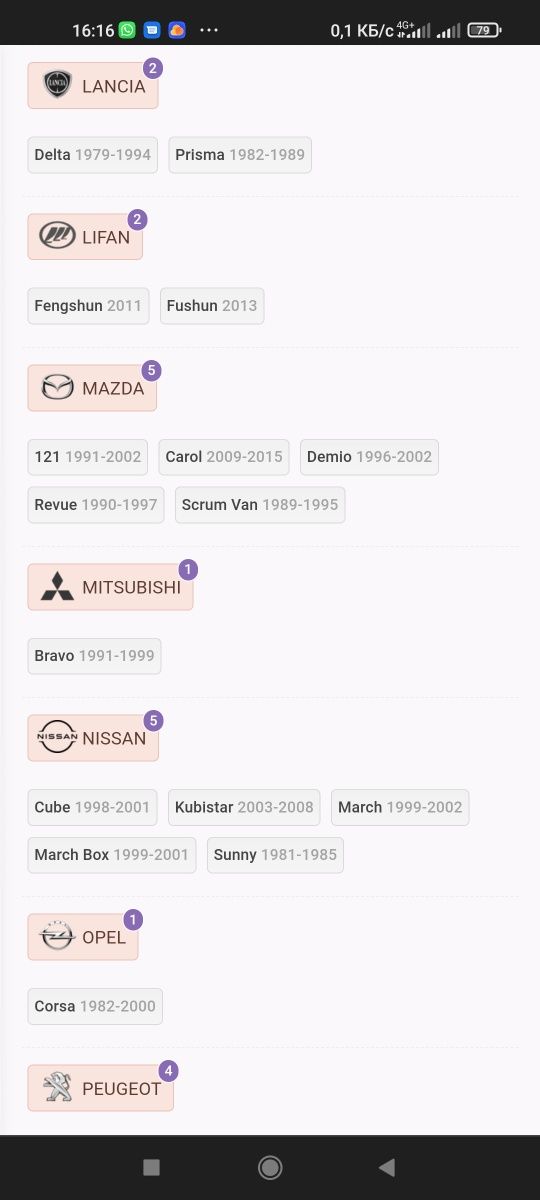The width and height of the screenshot is (540, 1200).
Task: Open the Bravo 1991-1999 model
Action: pyautogui.click(x=94, y=656)
